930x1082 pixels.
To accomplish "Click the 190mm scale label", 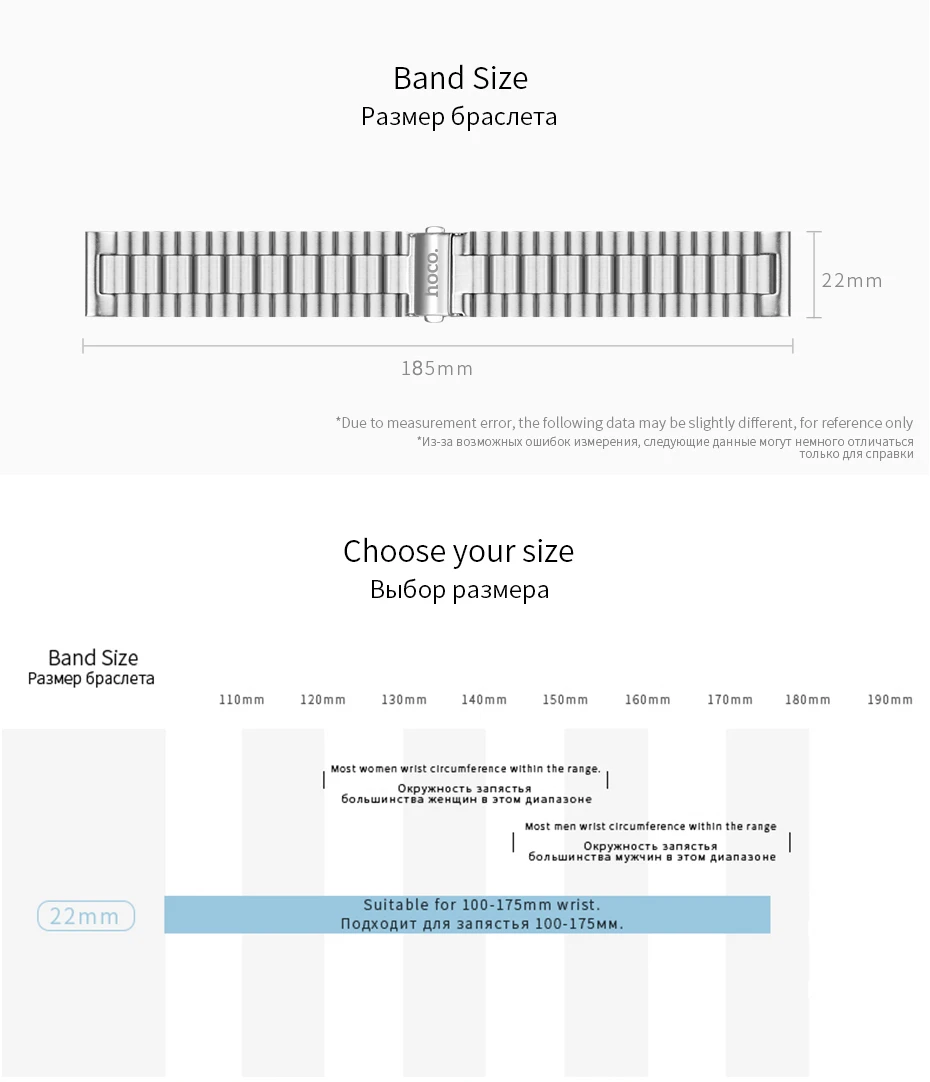I will tap(890, 700).
